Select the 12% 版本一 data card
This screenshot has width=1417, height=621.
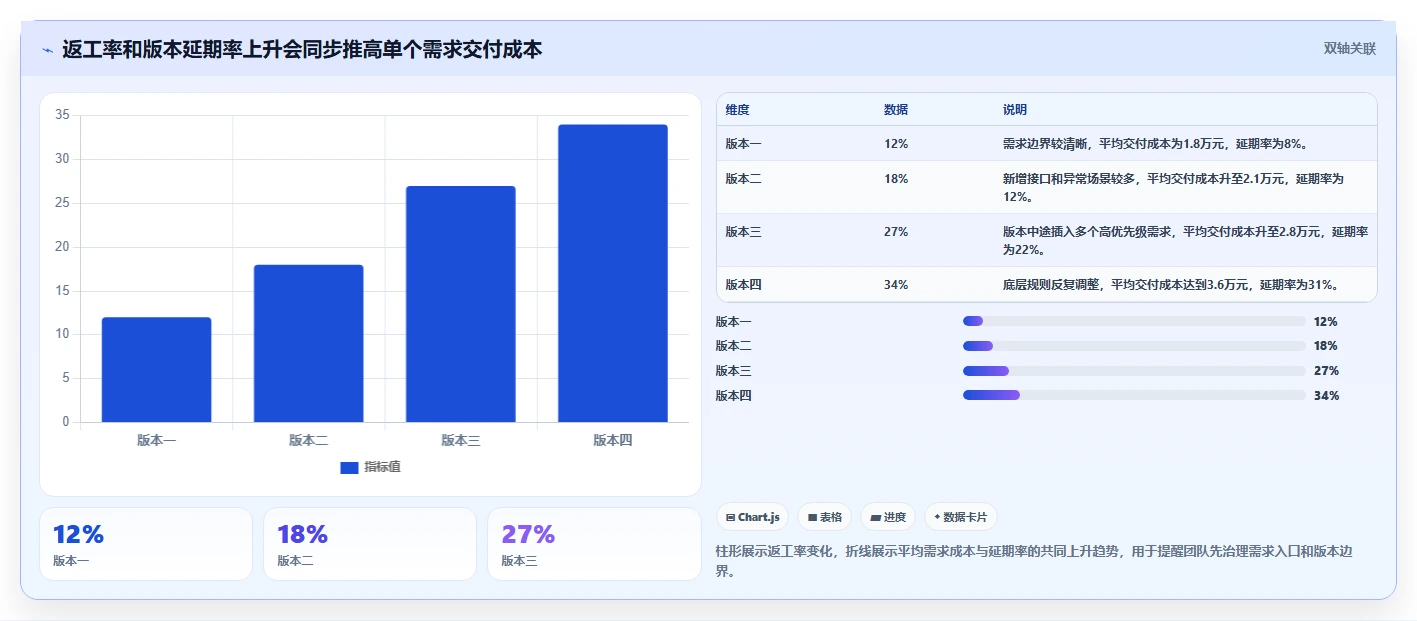pyautogui.click(x=146, y=544)
